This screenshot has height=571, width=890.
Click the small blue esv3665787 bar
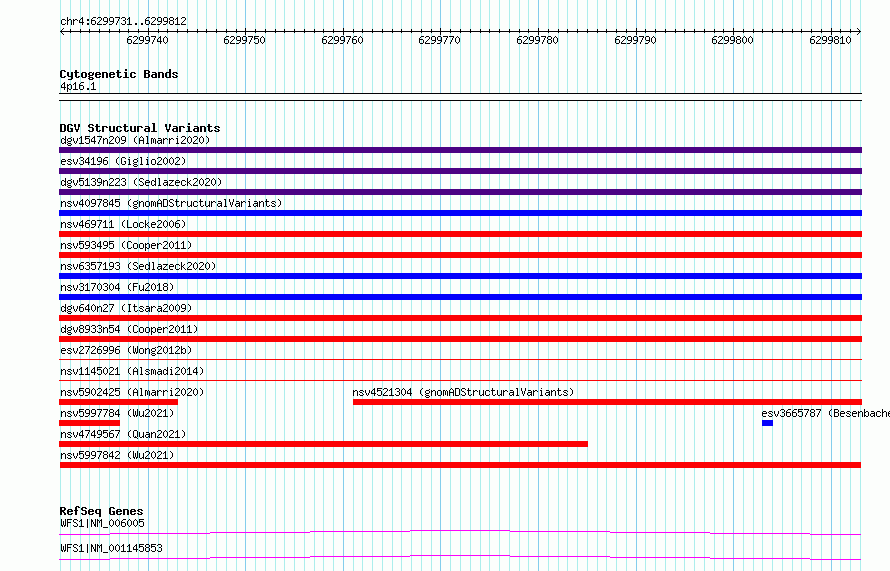click(x=767, y=423)
